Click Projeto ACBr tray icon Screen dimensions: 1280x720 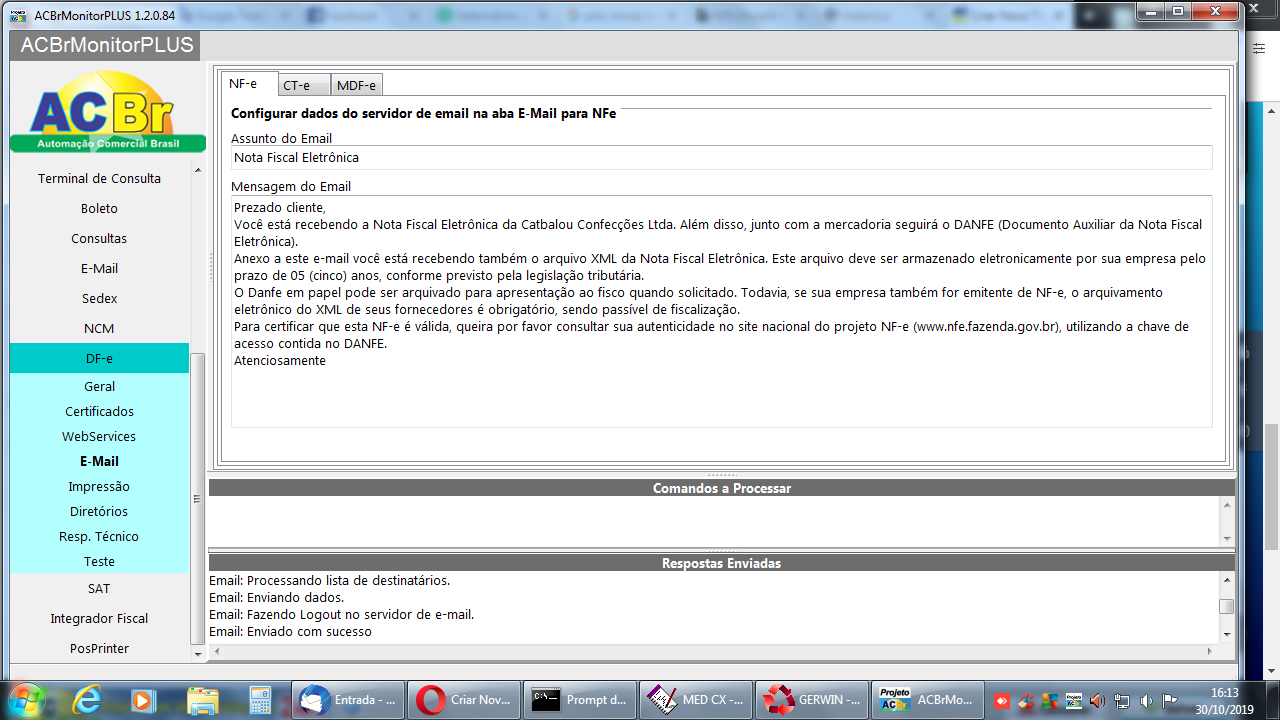[1072, 701]
